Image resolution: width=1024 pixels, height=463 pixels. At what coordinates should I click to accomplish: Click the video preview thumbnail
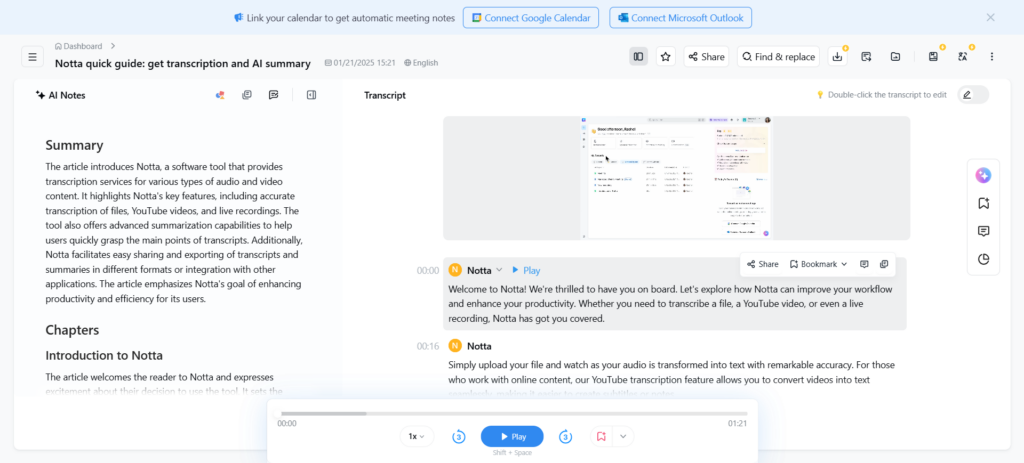coord(677,178)
